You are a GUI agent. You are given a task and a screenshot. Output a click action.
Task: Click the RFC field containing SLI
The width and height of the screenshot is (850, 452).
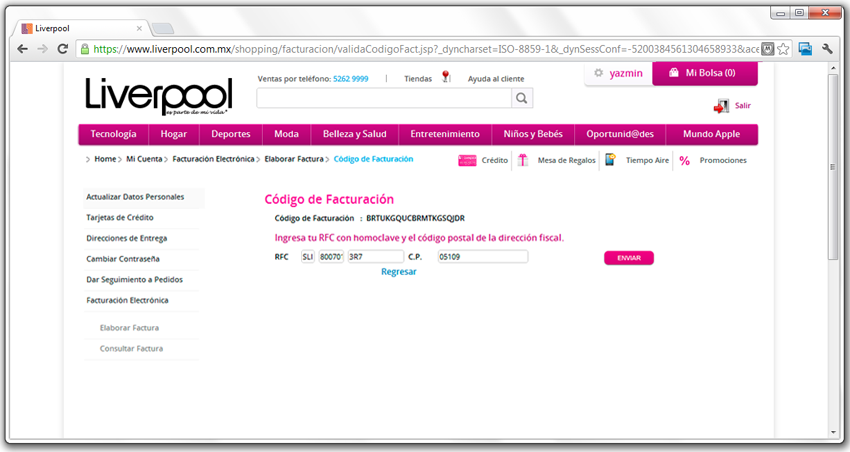pyautogui.click(x=308, y=257)
